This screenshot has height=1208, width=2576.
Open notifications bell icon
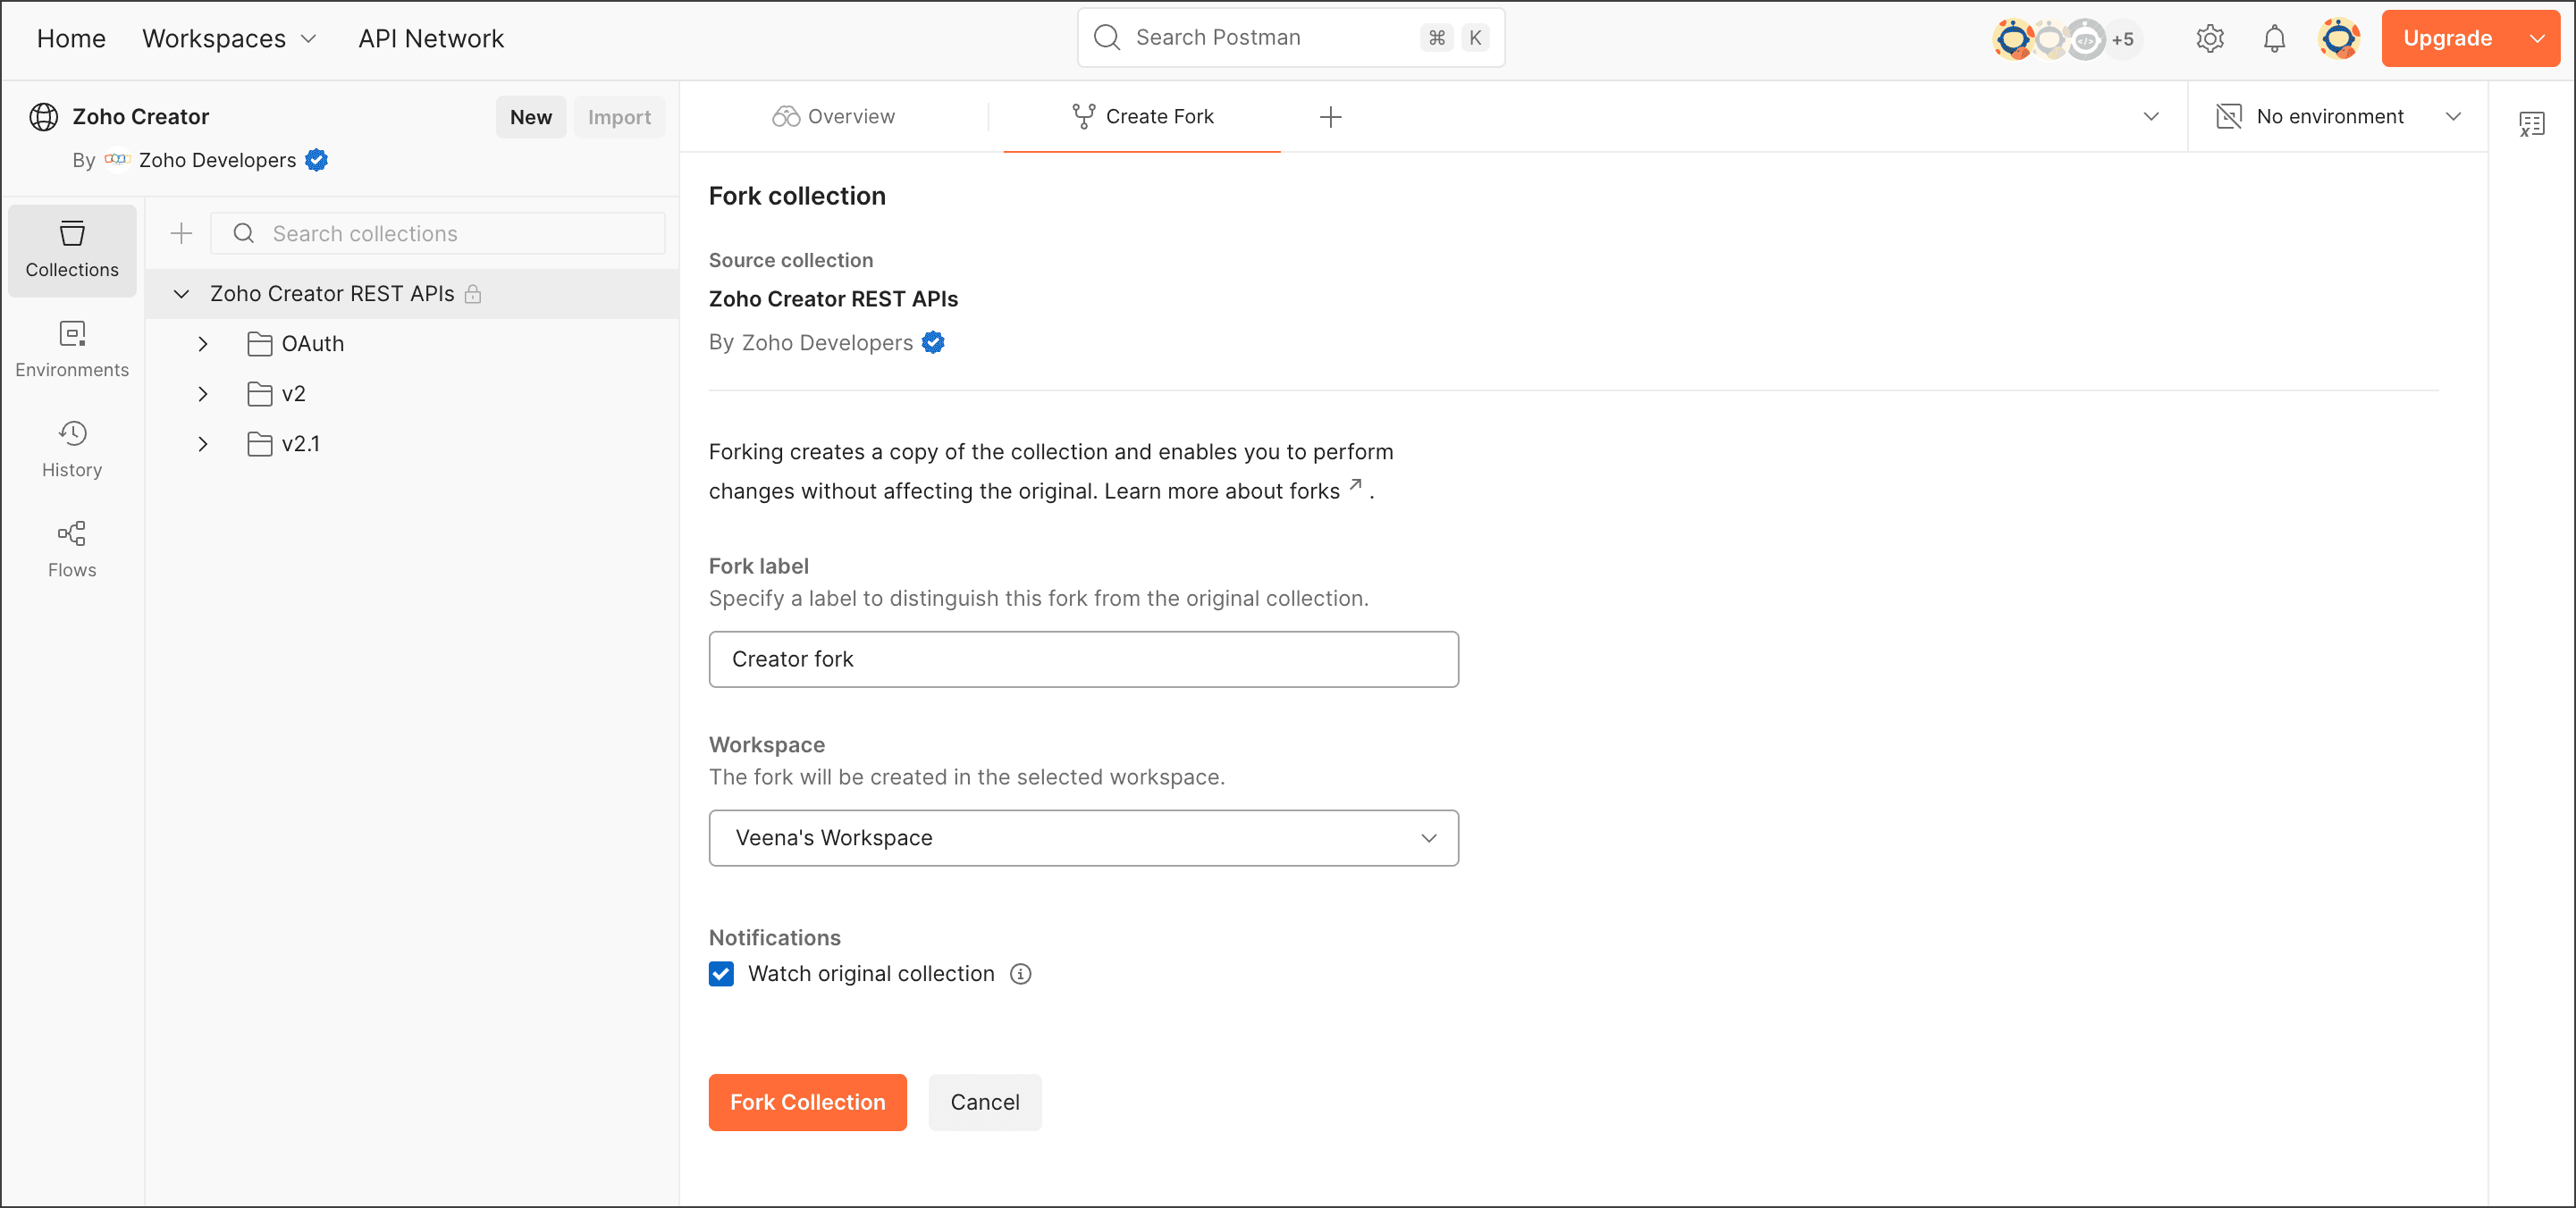[x=2274, y=38]
